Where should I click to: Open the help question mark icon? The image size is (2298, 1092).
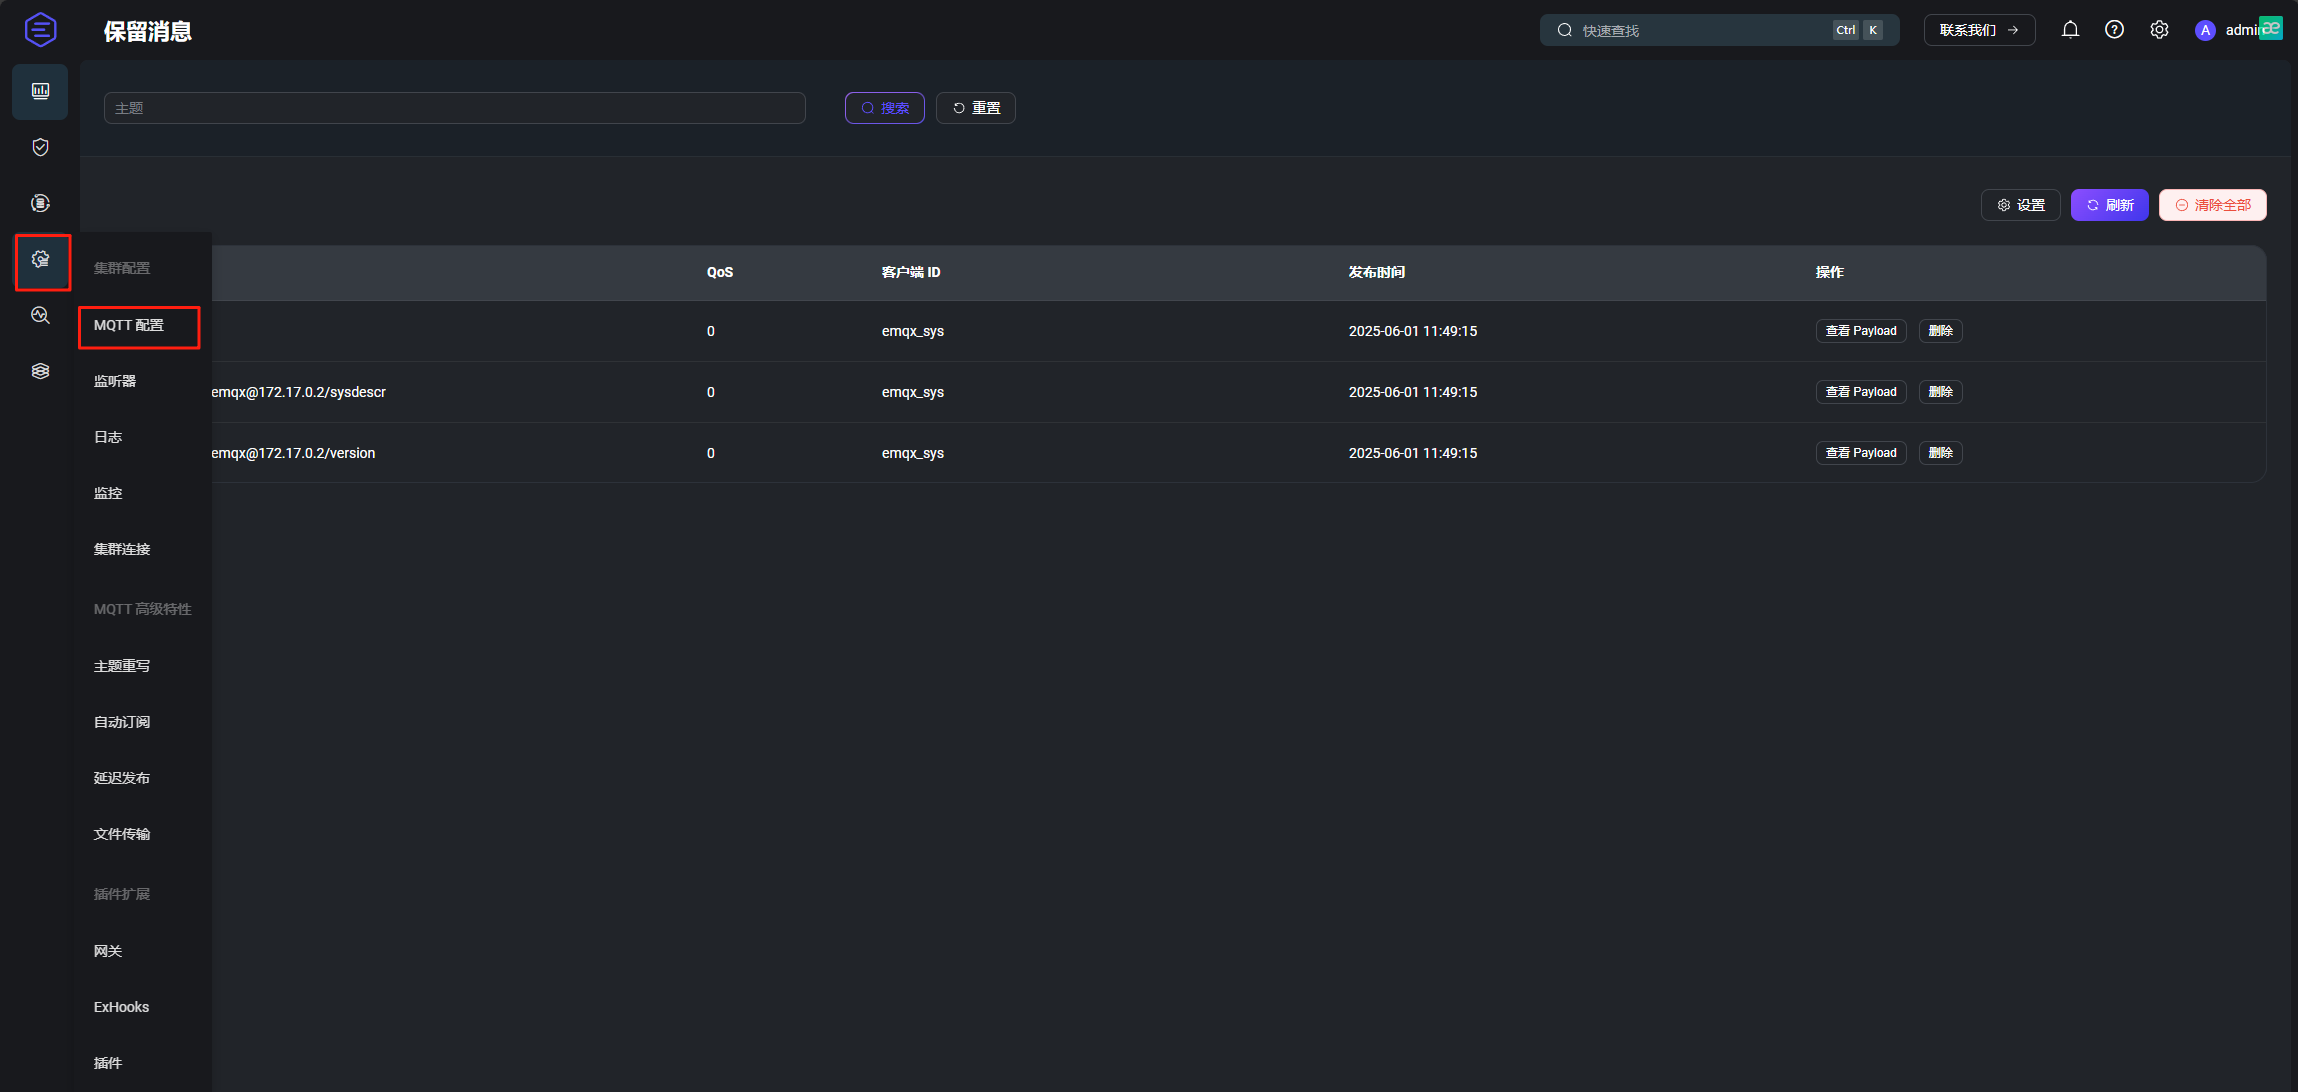pyautogui.click(x=2114, y=30)
